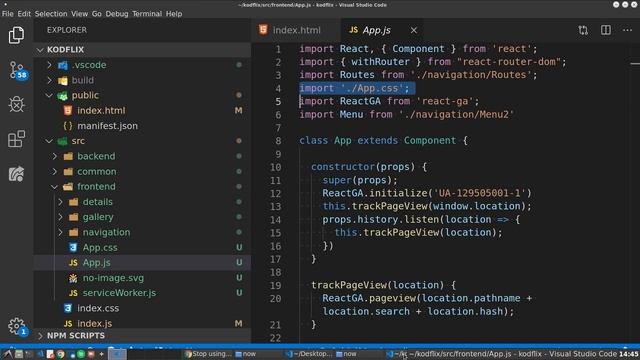Open the Debug view bug icon
Screen dimensions: 640x360
(x=16, y=104)
